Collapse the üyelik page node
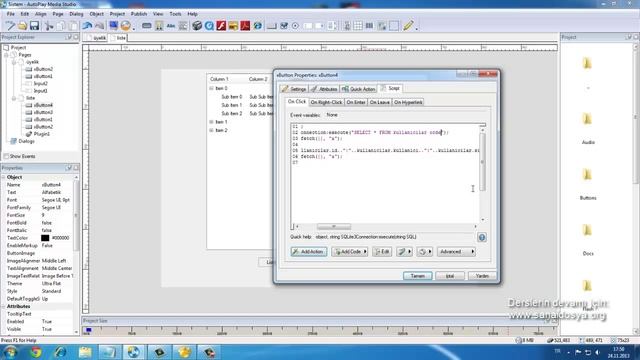Screen dimensions: 640x360 click(x=13, y=62)
